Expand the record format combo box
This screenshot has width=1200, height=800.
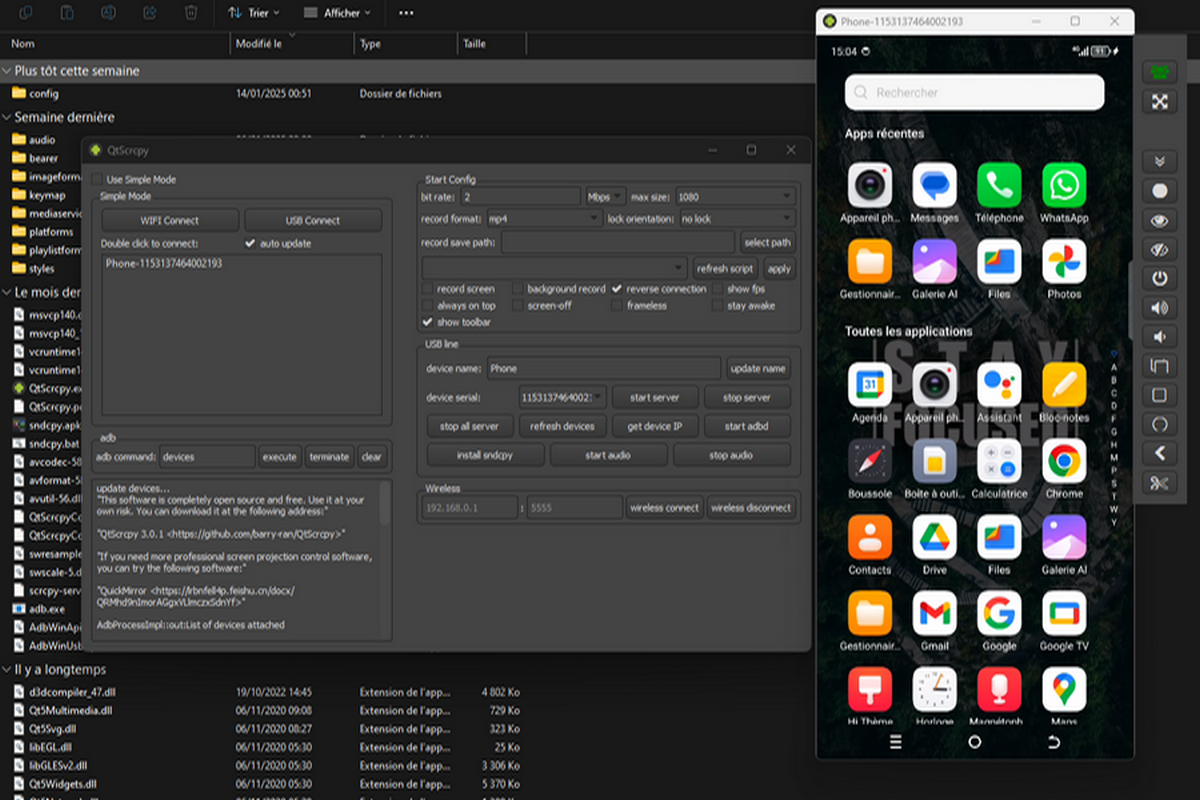click(x=543, y=219)
